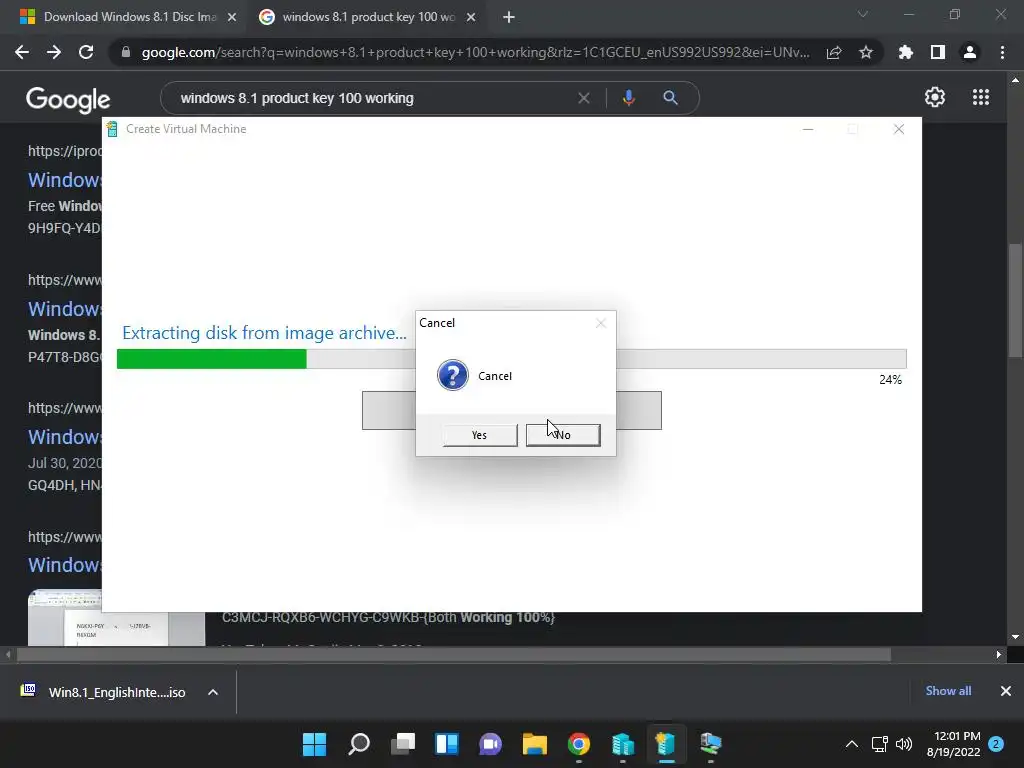Open the Windows Start menu
The image size is (1024, 768).
[314, 744]
